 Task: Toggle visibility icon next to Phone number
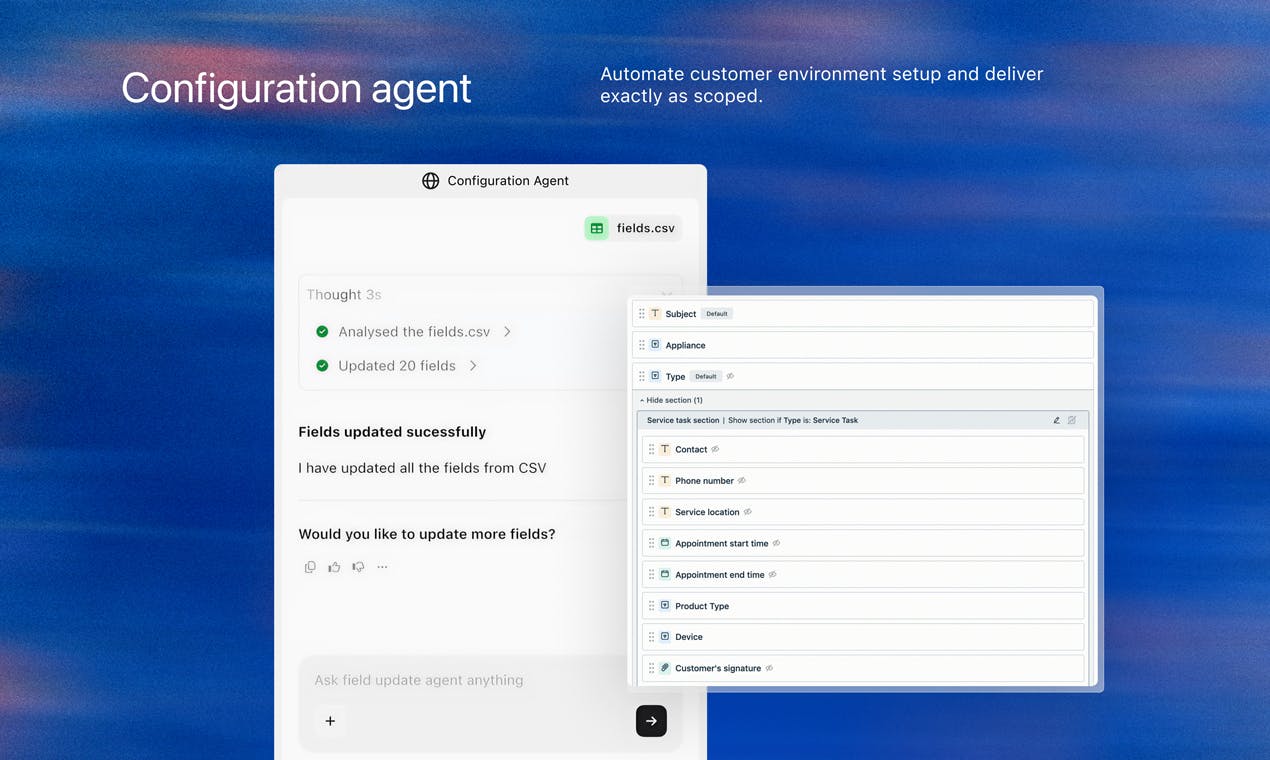pos(741,481)
